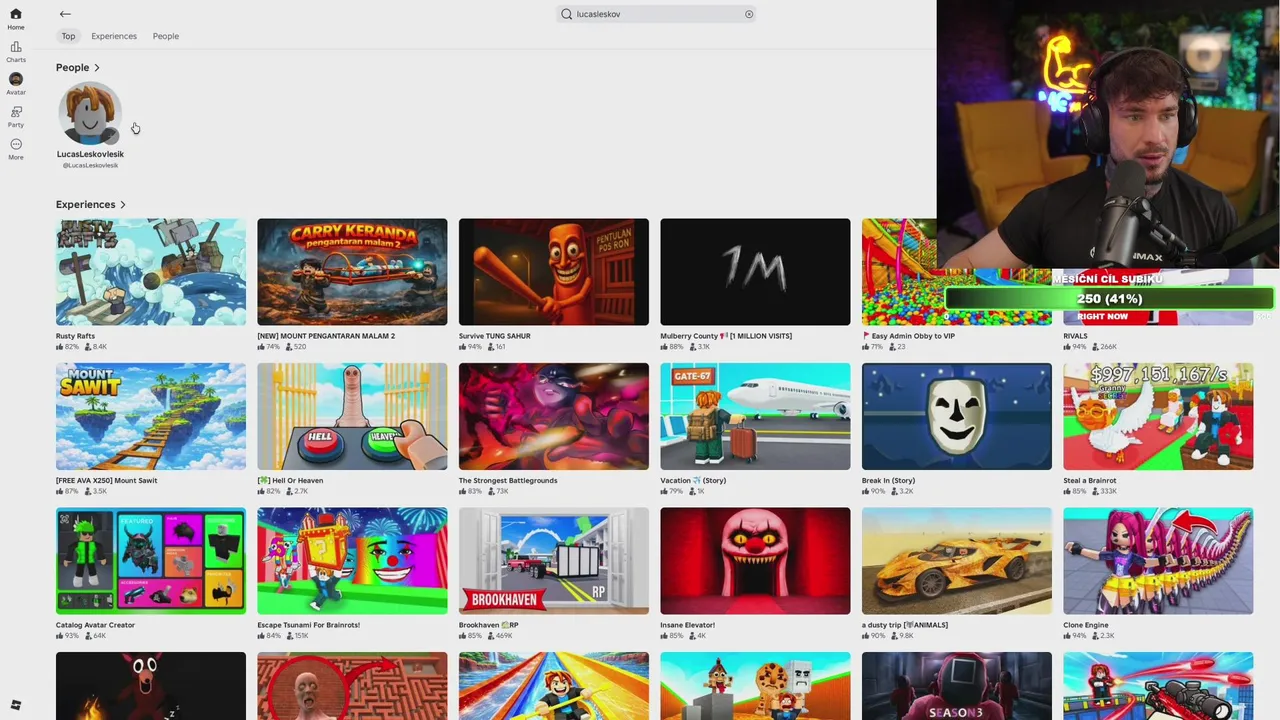Viewport: 1280px width, 720px height.
Task: Click the Clone Engine title text
Action: (x=1086, y=625)
